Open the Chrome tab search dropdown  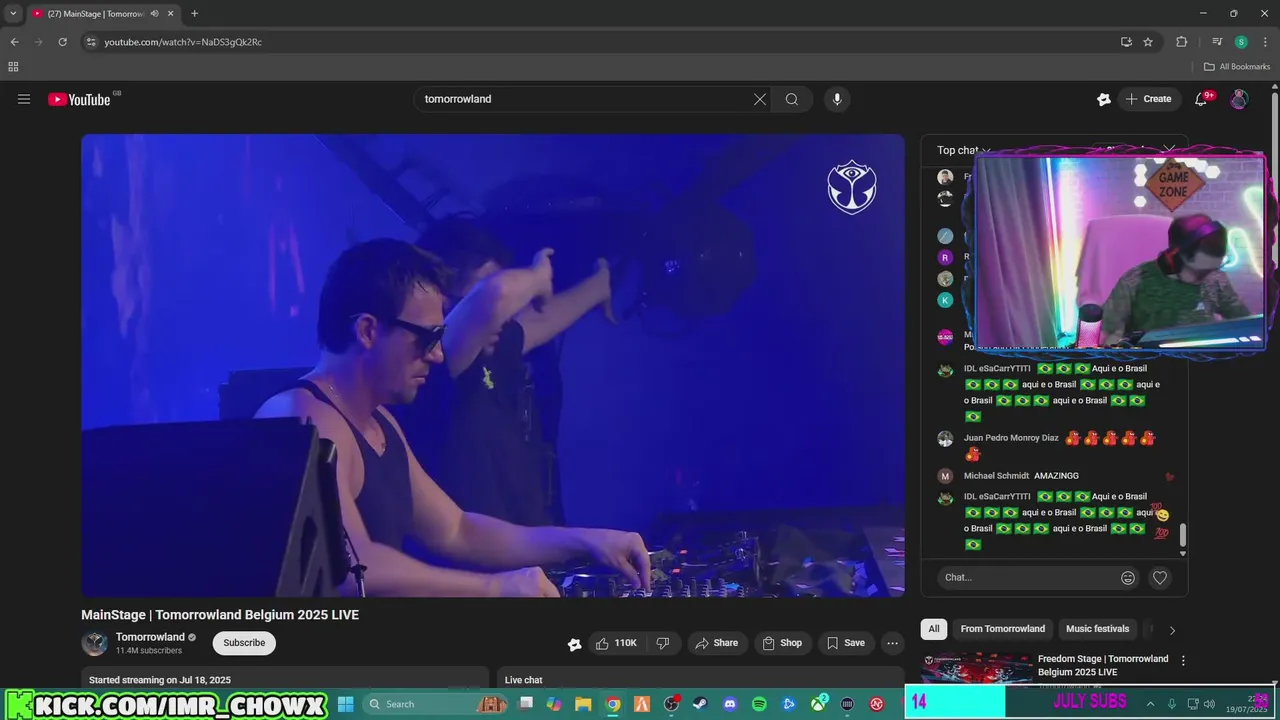[x=13, y=14]
